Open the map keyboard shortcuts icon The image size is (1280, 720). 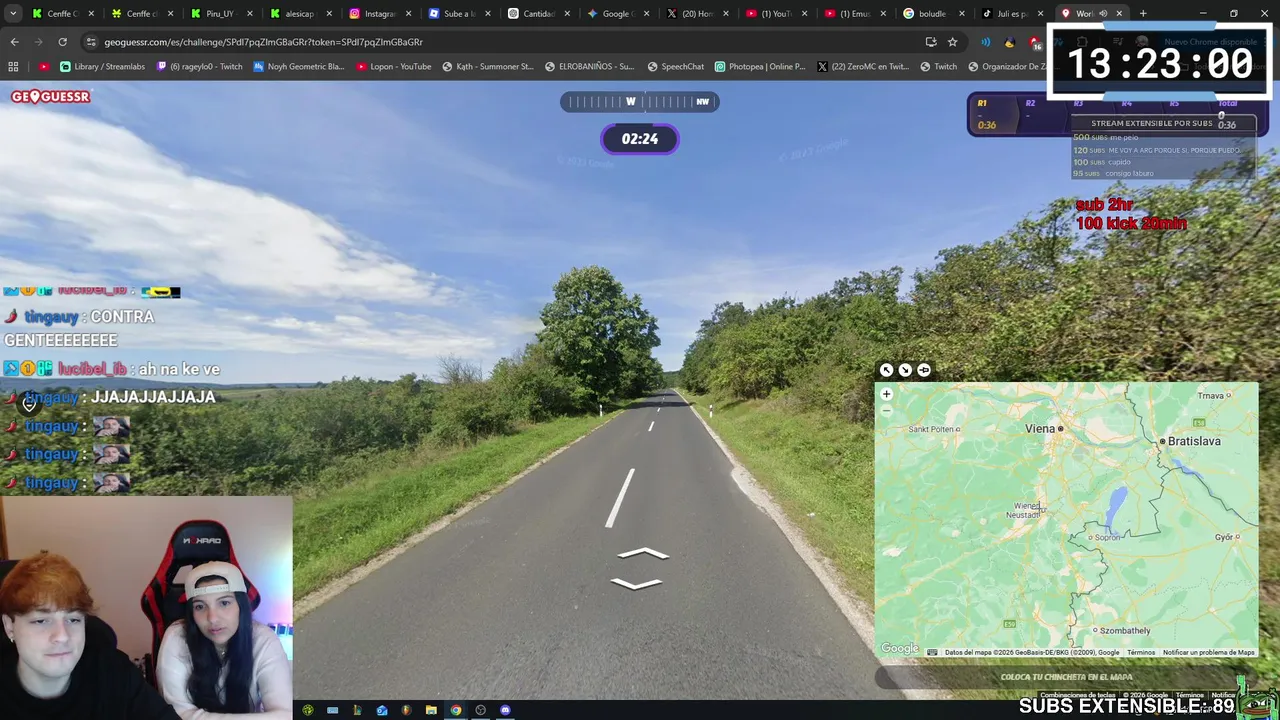click(932, 653)
